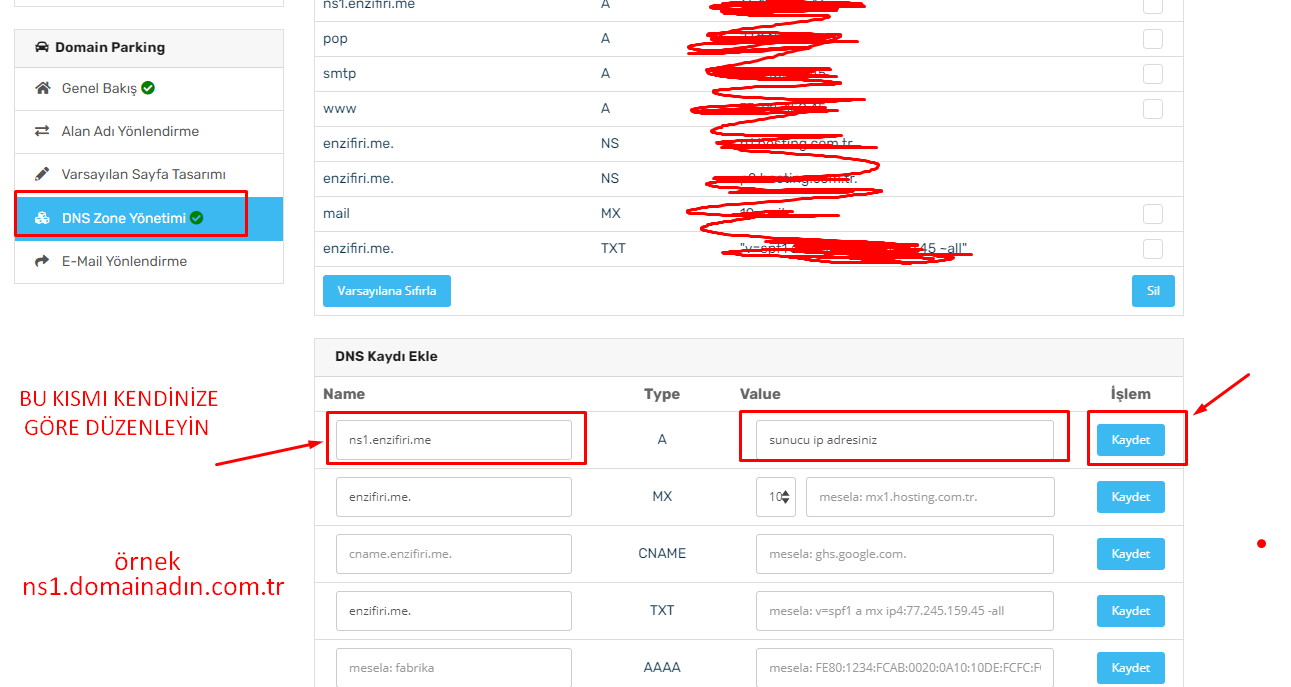
Task: Click the Domain Parking car icon
Action: coord(40,46)
